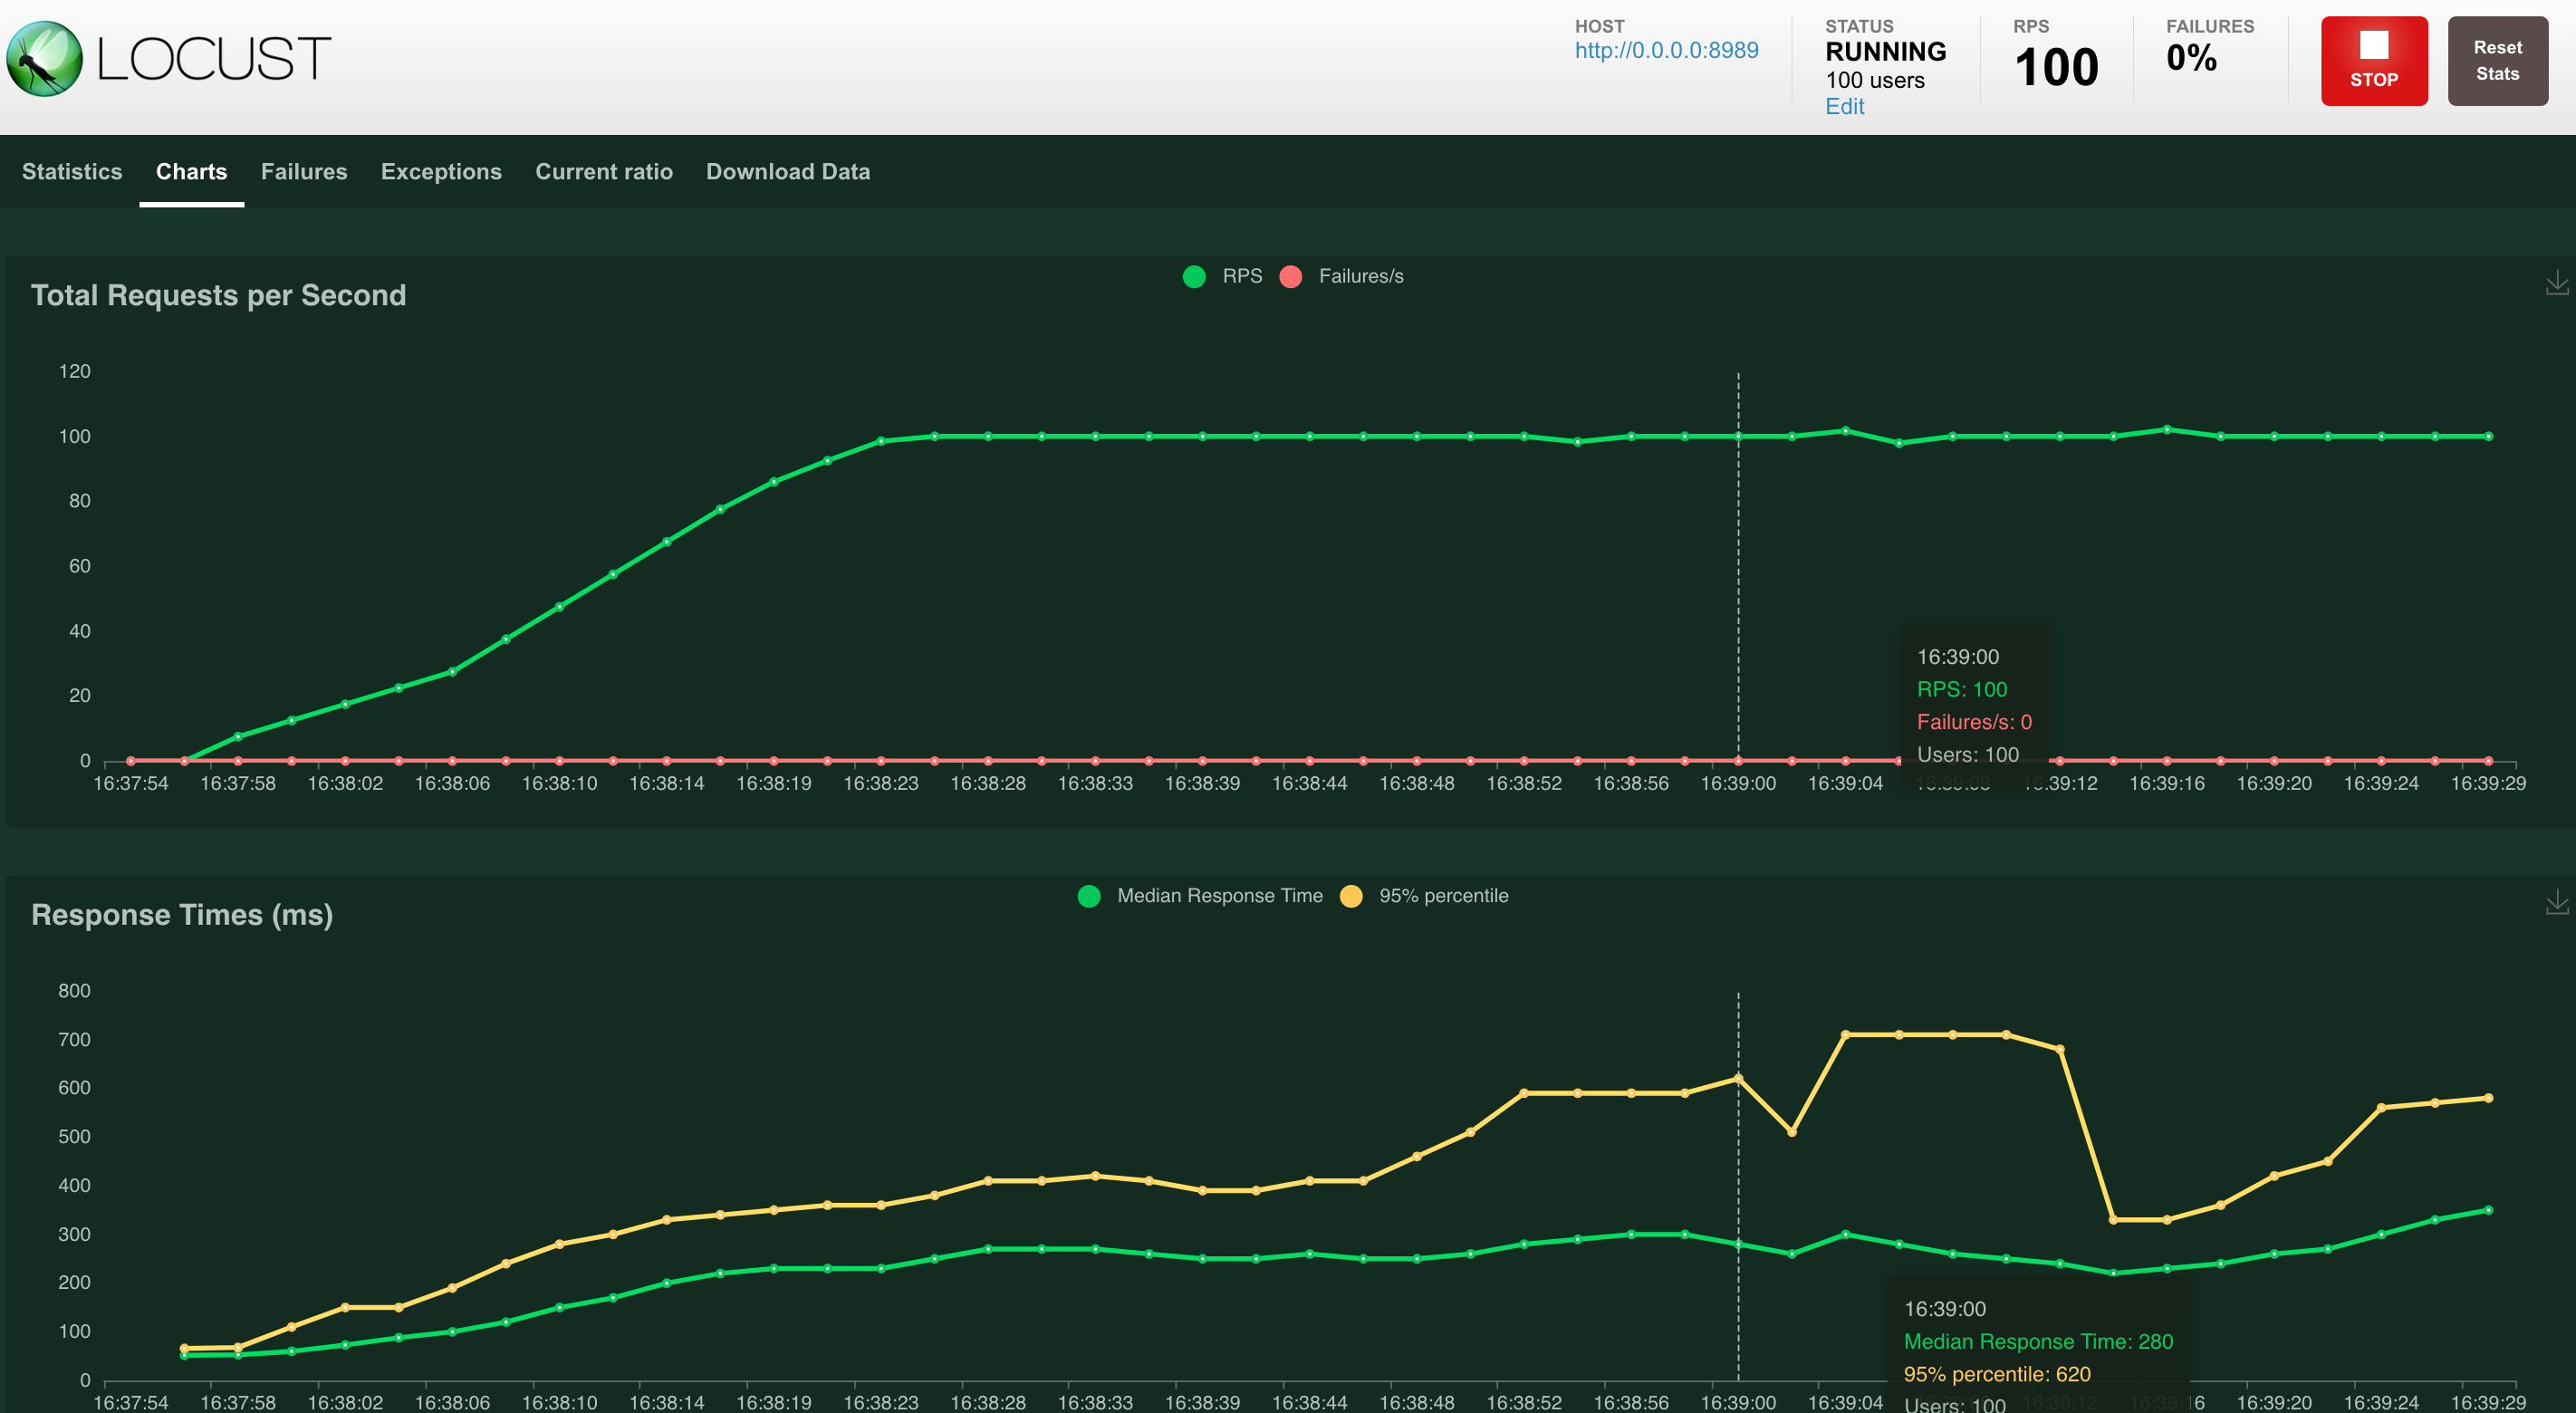View the Current ratio tab
Screen dimensions: 2576x1413
604,172
